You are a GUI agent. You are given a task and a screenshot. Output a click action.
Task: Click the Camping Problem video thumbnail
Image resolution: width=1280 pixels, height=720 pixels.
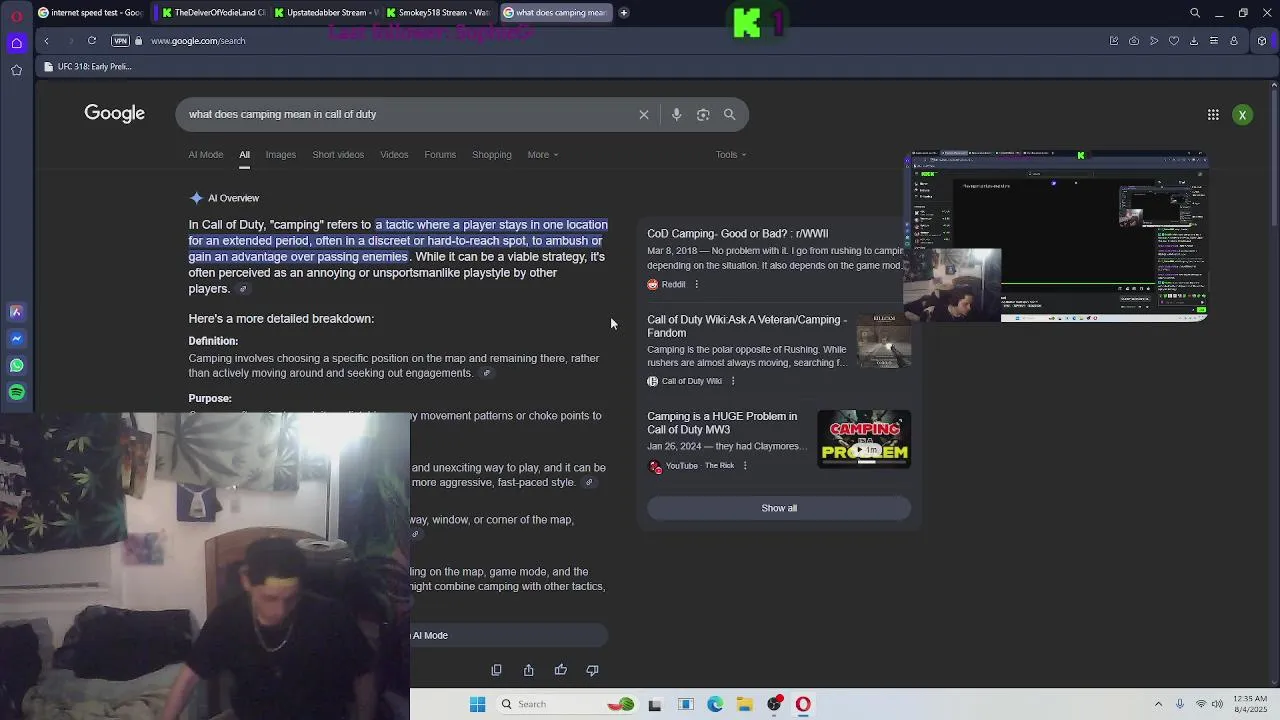coord(864,439)
